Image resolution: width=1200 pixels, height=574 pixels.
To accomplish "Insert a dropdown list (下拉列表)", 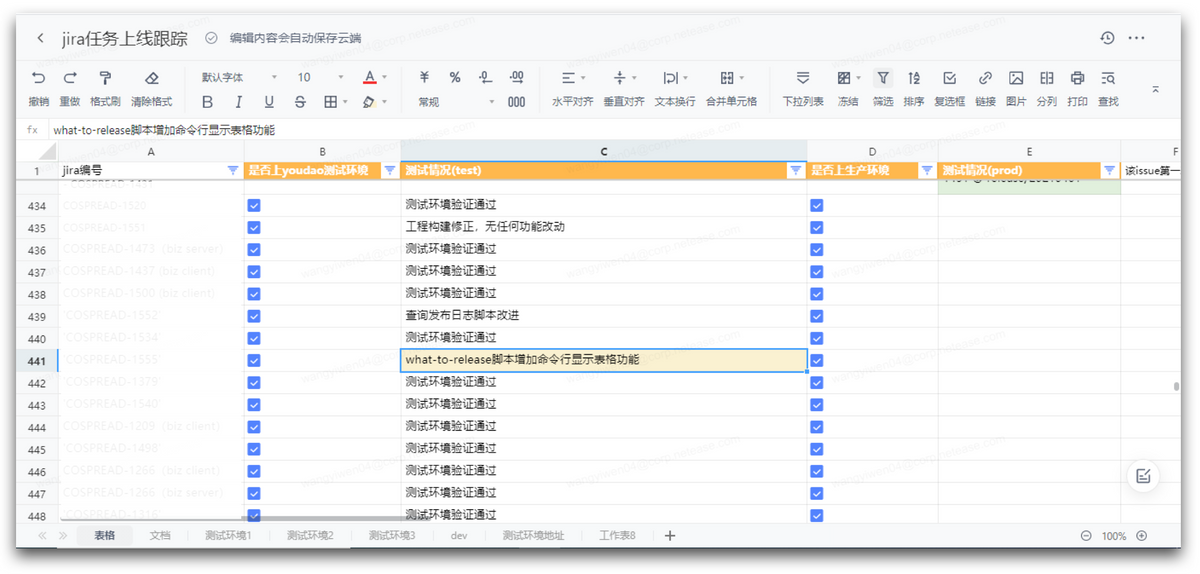I will (x=803, y=78).
